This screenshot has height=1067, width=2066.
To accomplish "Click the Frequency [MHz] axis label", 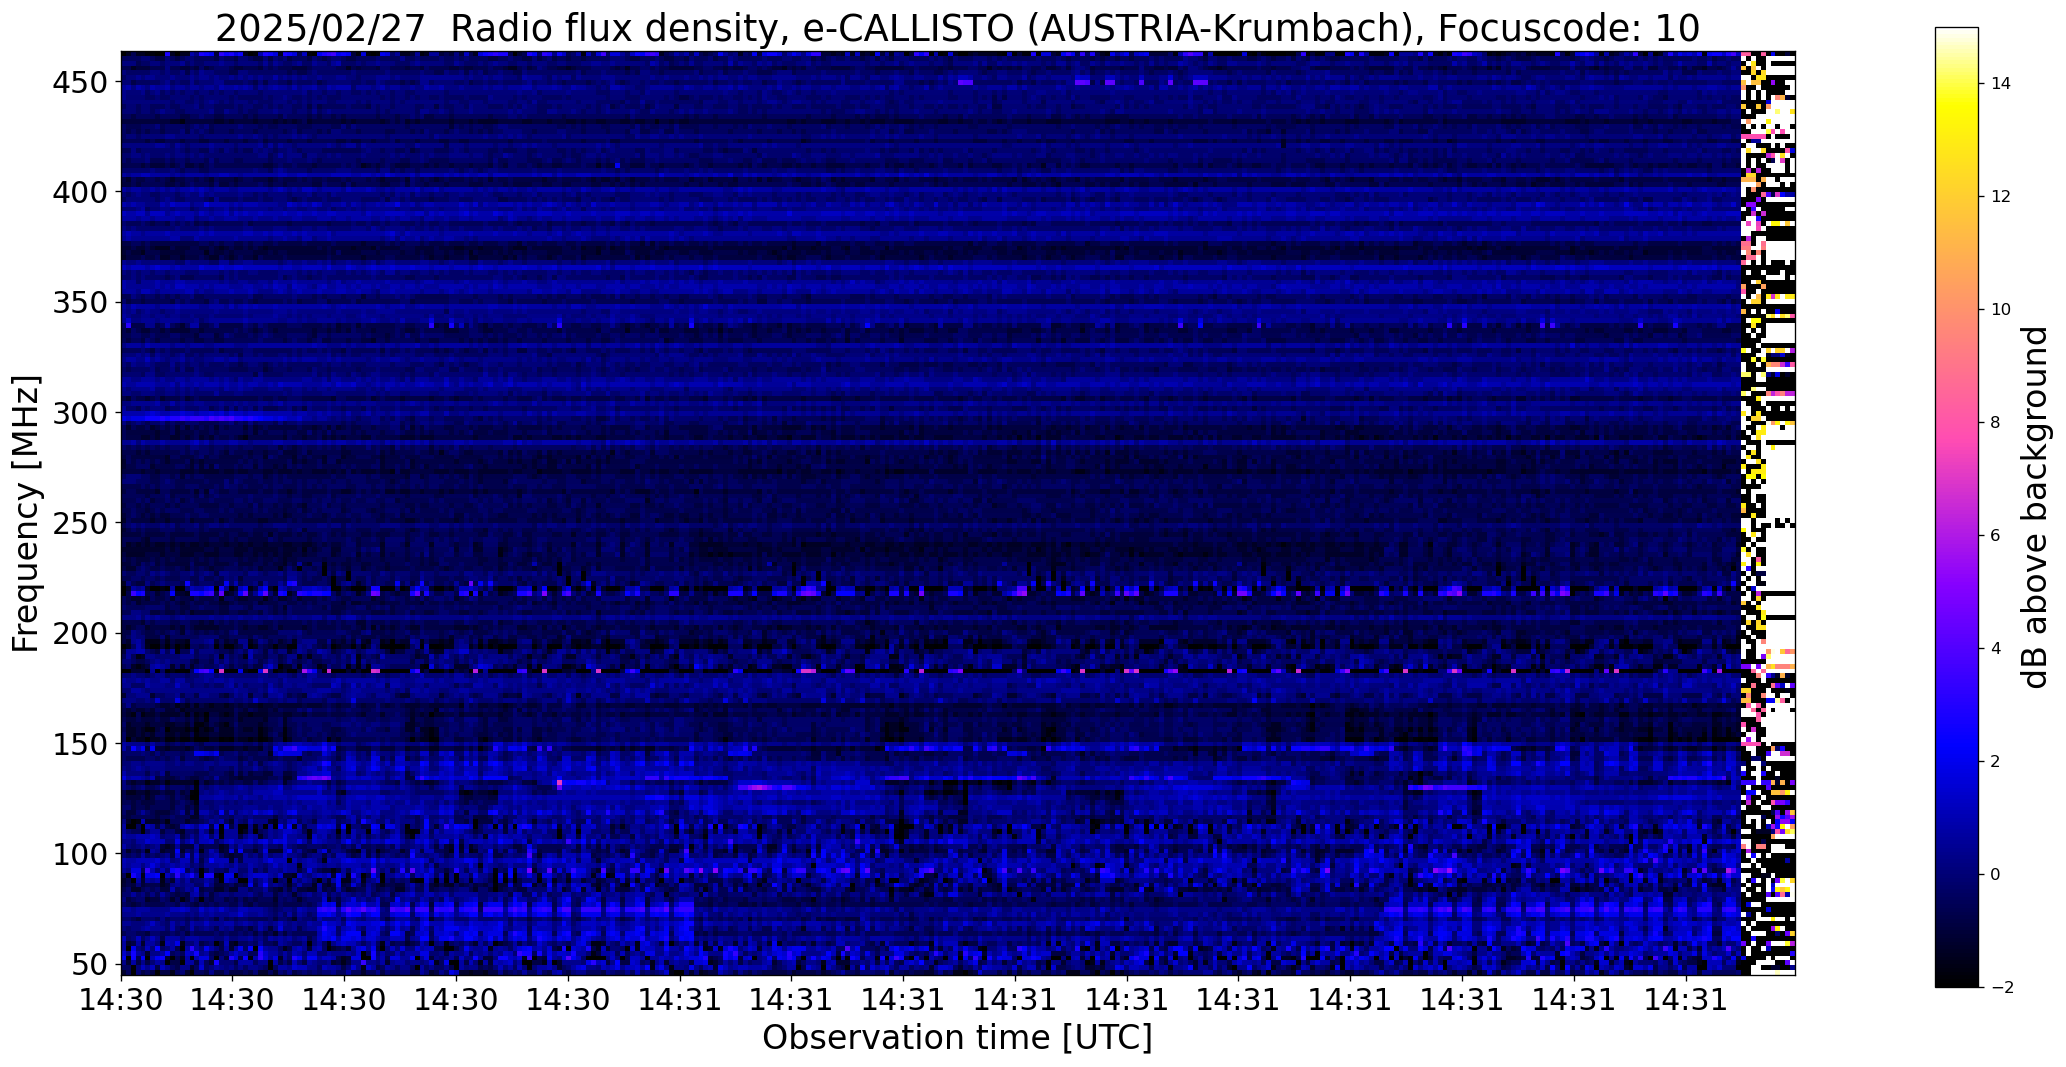I will pyautogui.click(x=26, y=513).
